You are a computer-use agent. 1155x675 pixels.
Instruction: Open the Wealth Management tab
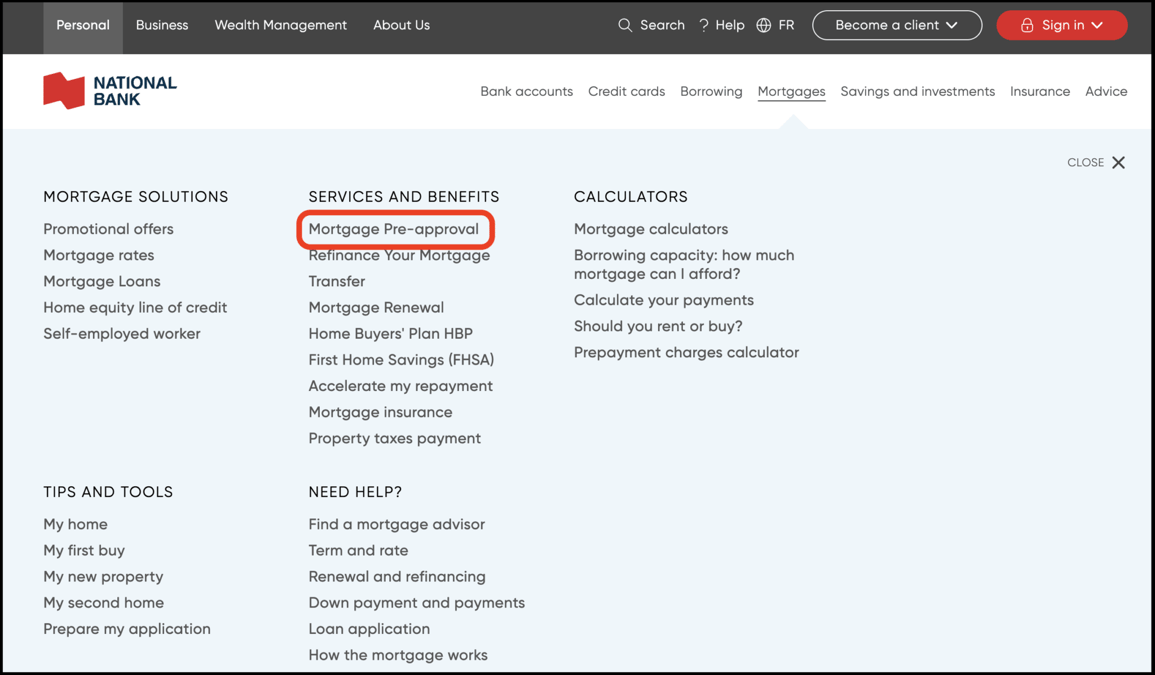point(280,25)
